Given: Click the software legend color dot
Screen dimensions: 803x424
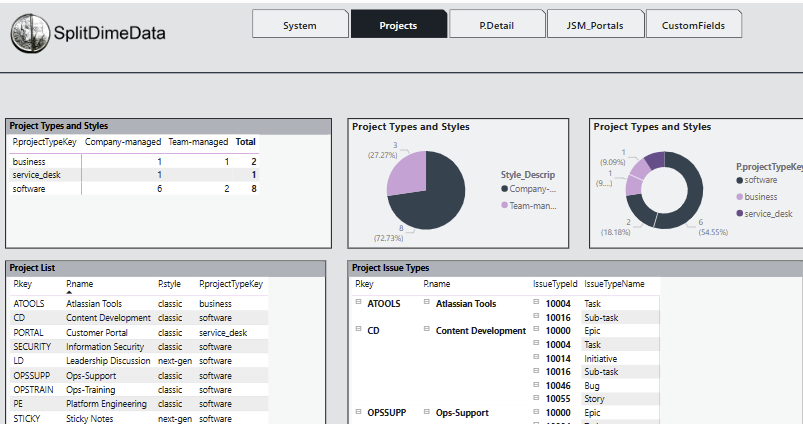Looking at the screenshot, I should click(739, 180).
